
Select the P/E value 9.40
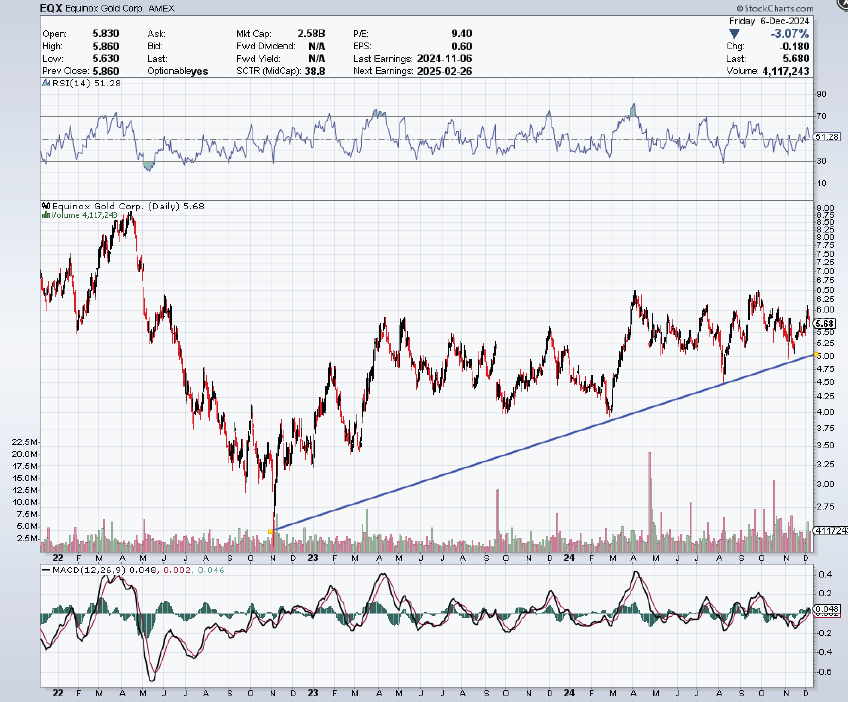click(462, 34)
